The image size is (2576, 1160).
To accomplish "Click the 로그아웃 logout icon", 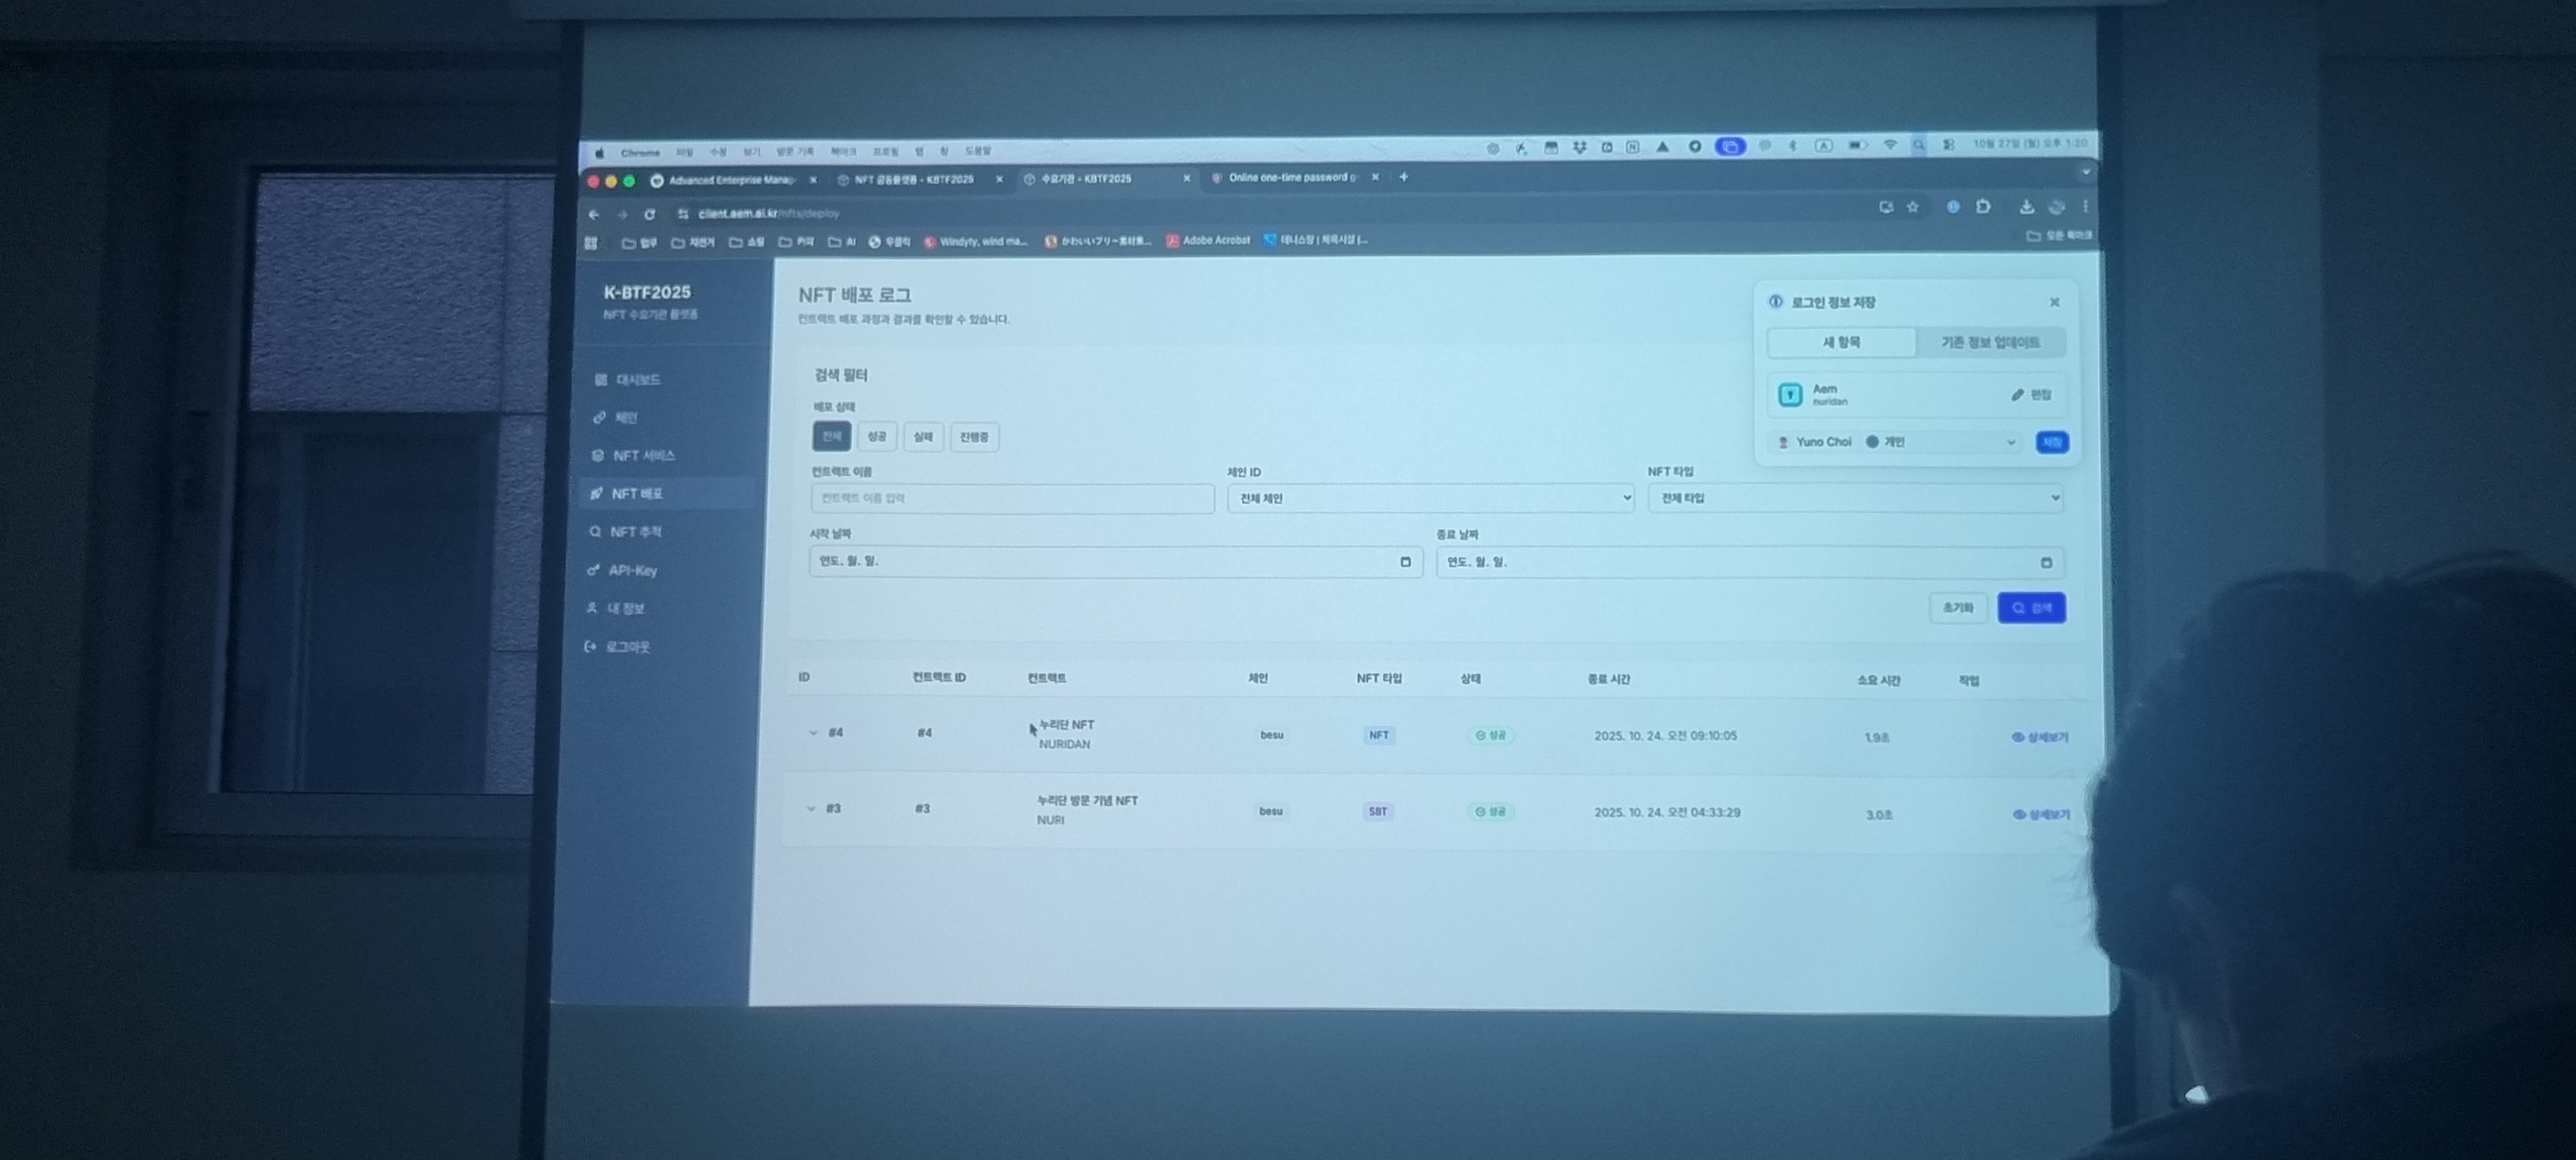I will click(590, 647).
